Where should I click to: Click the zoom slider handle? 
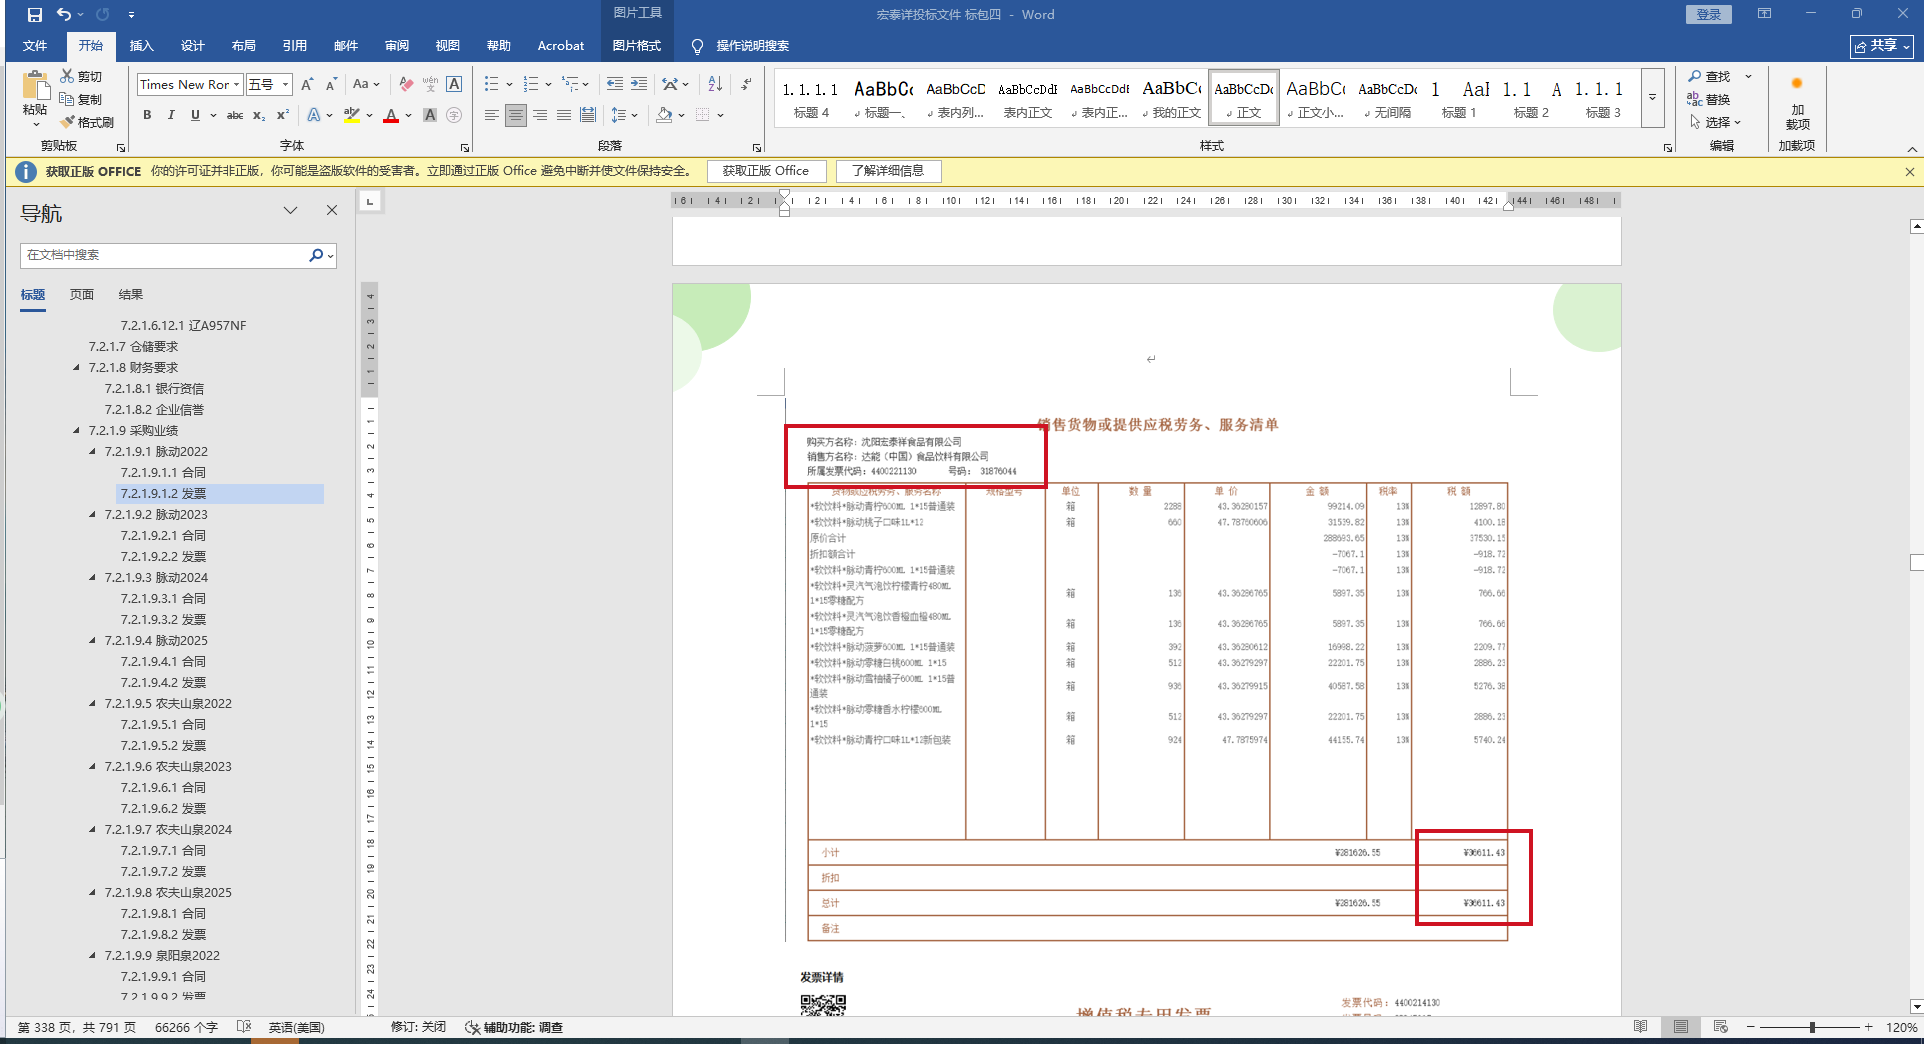click(1812, 1027)
